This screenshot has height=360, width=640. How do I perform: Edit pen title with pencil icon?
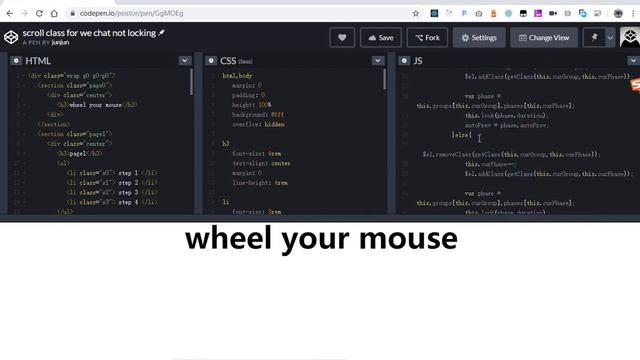tap(162, 33)
